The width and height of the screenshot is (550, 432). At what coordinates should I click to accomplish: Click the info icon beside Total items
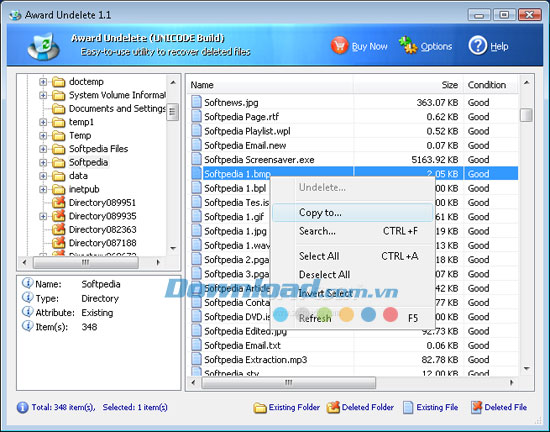22,407
